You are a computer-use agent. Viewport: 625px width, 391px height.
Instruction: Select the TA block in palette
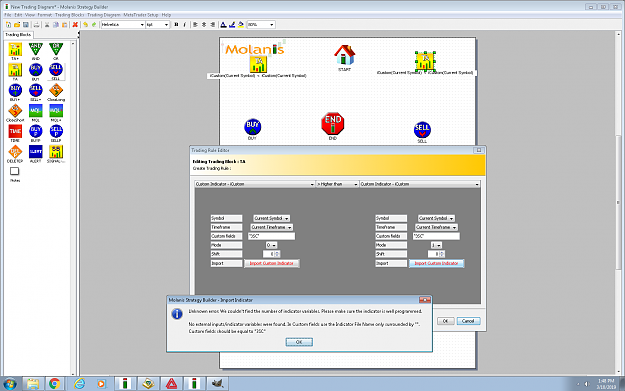15,70
